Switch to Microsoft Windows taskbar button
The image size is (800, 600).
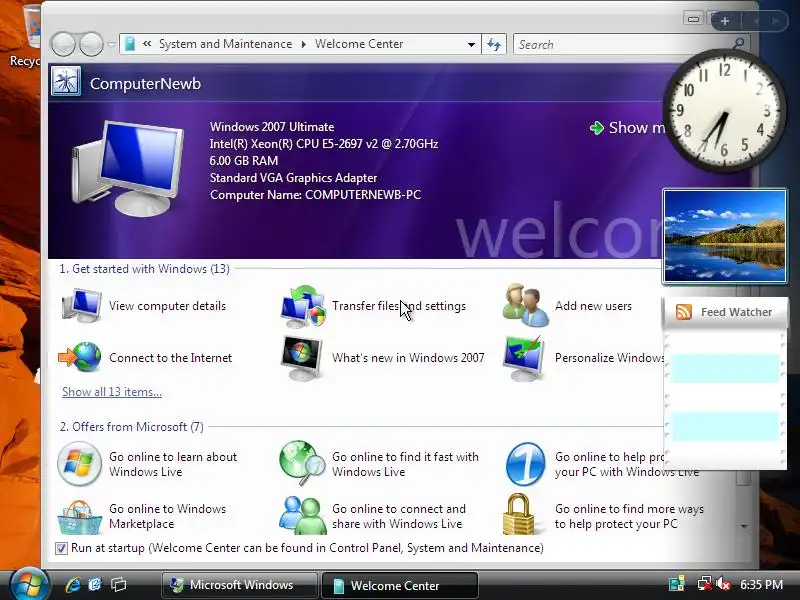coord(239,585)
